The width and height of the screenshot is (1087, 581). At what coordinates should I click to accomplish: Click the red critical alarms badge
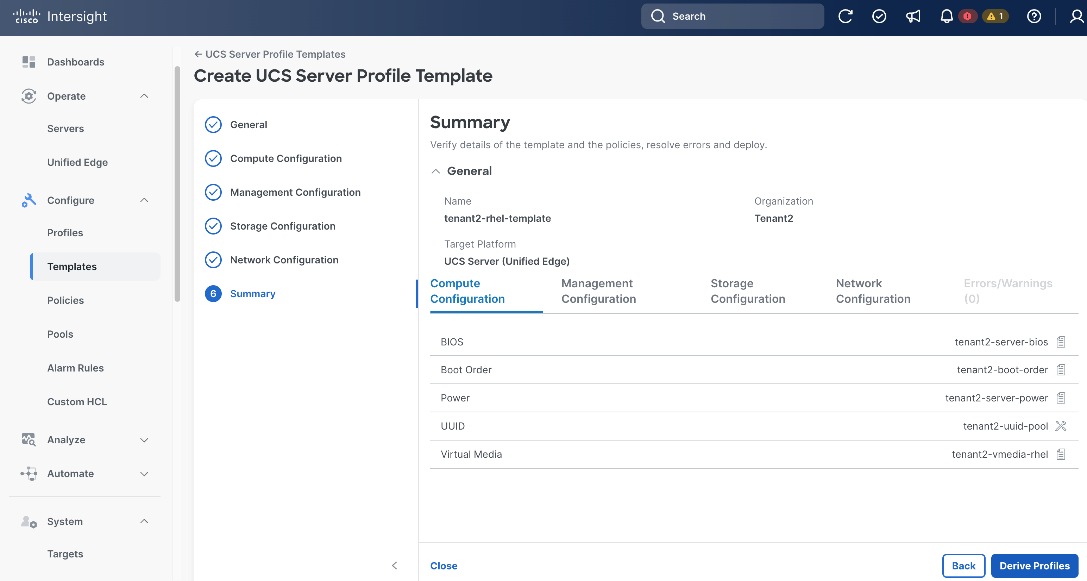tap(967, 17)
